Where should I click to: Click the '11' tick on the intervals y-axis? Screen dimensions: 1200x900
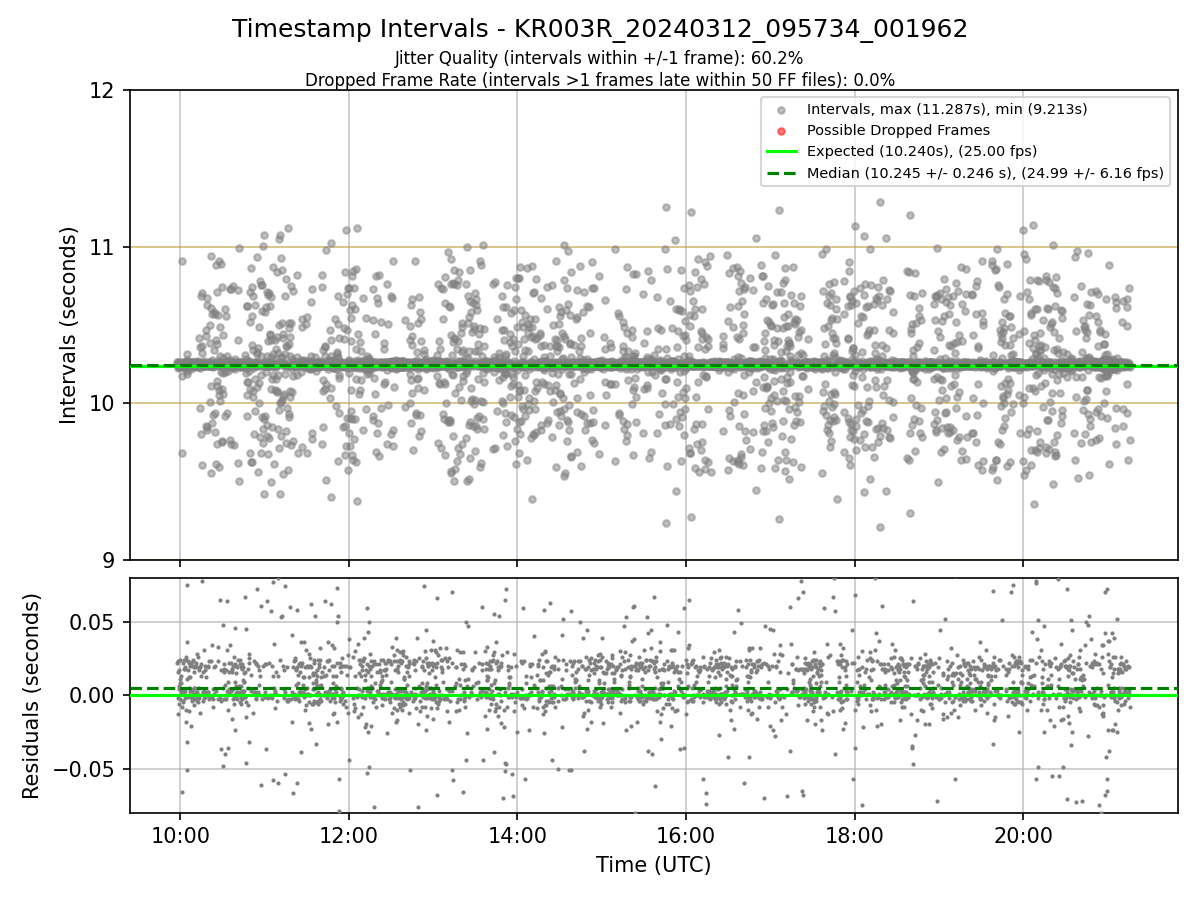[103, 247]
